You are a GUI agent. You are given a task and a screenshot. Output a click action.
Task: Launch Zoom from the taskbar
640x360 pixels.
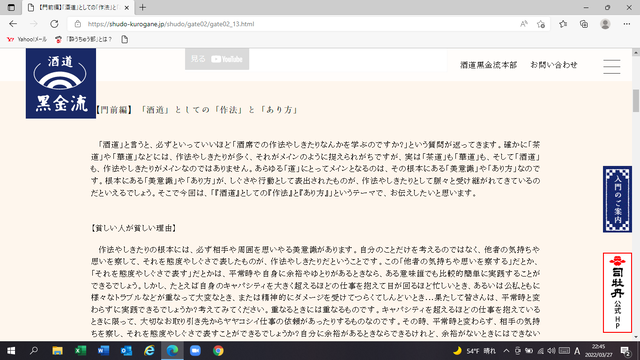(195, 351)
